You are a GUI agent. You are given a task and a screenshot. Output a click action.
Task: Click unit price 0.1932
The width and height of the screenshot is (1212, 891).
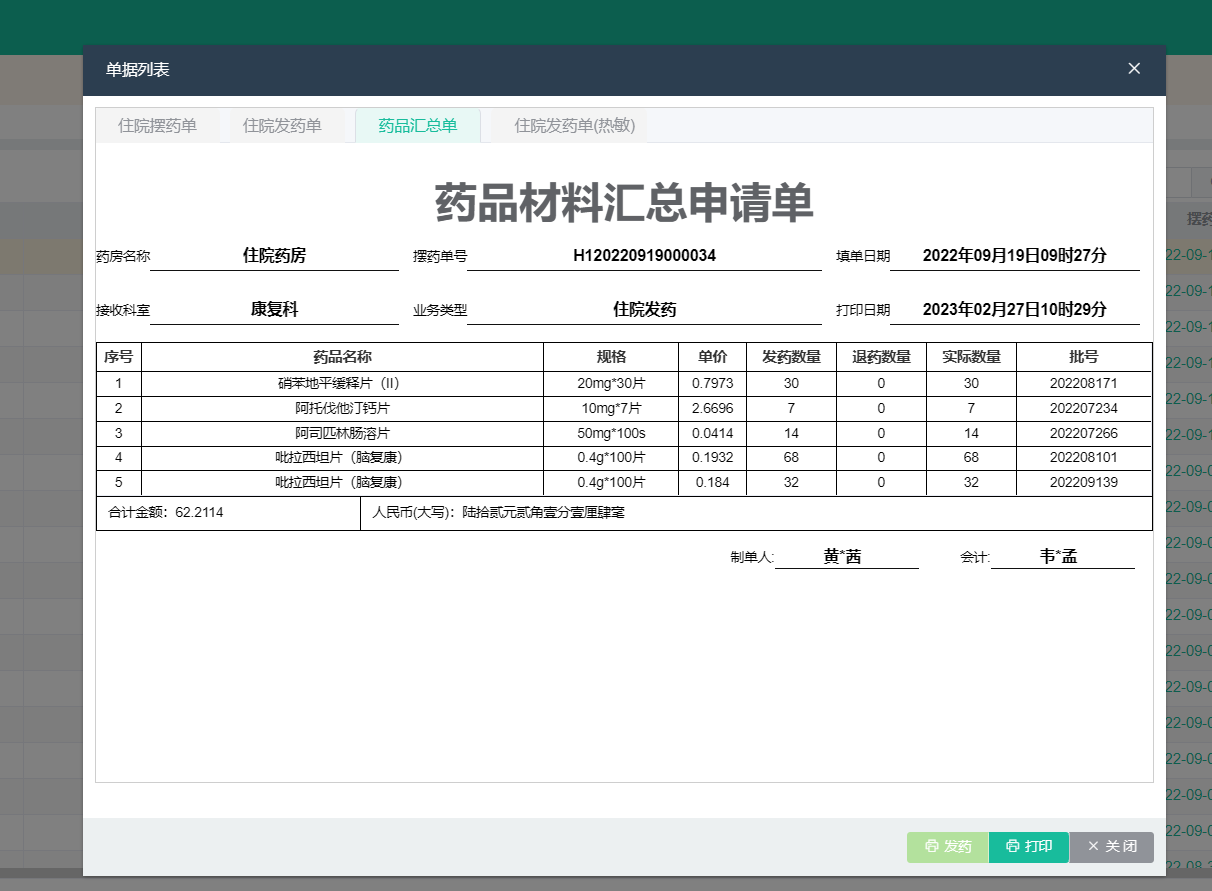[713, 457]
